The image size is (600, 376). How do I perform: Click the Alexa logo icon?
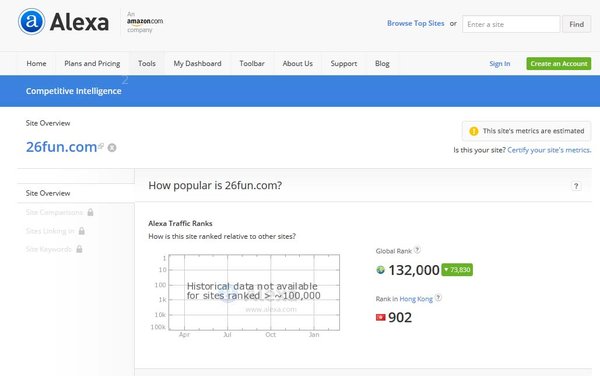[31, 21]
